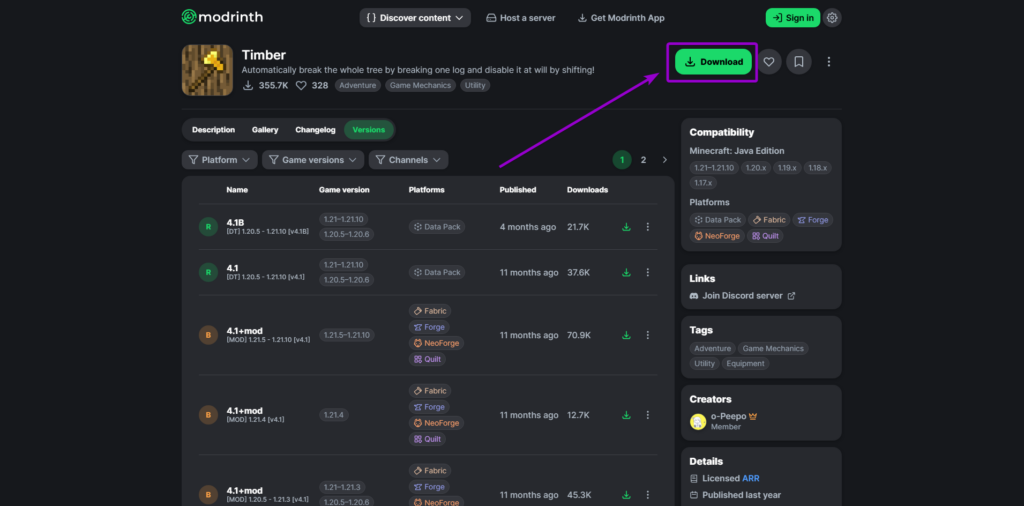Image resolution: width=1024 pixels, height=506 pixels.
Task: Expand the Game versions filter dropdown
Action: pyautogui.click(x=312, y=160)
